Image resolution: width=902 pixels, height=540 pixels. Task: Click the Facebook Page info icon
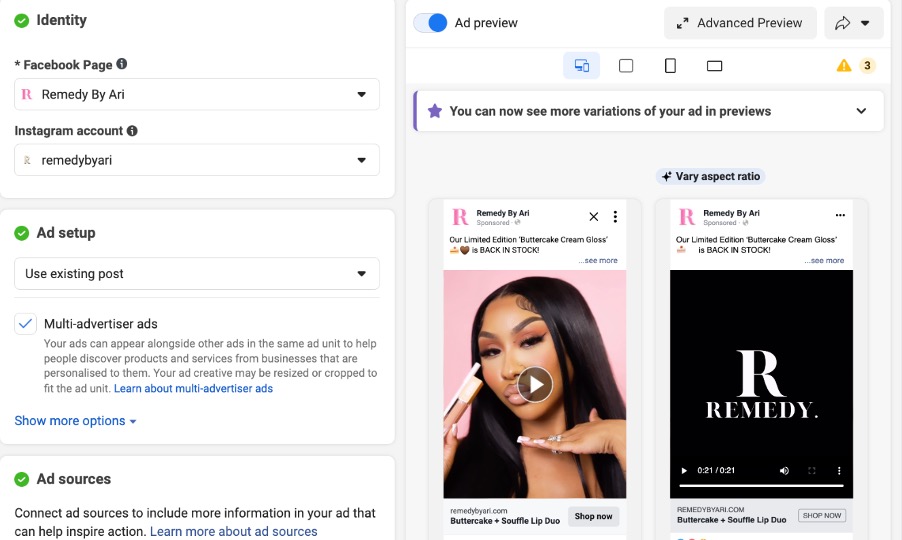pyautogui.click(x=121, y=64)
